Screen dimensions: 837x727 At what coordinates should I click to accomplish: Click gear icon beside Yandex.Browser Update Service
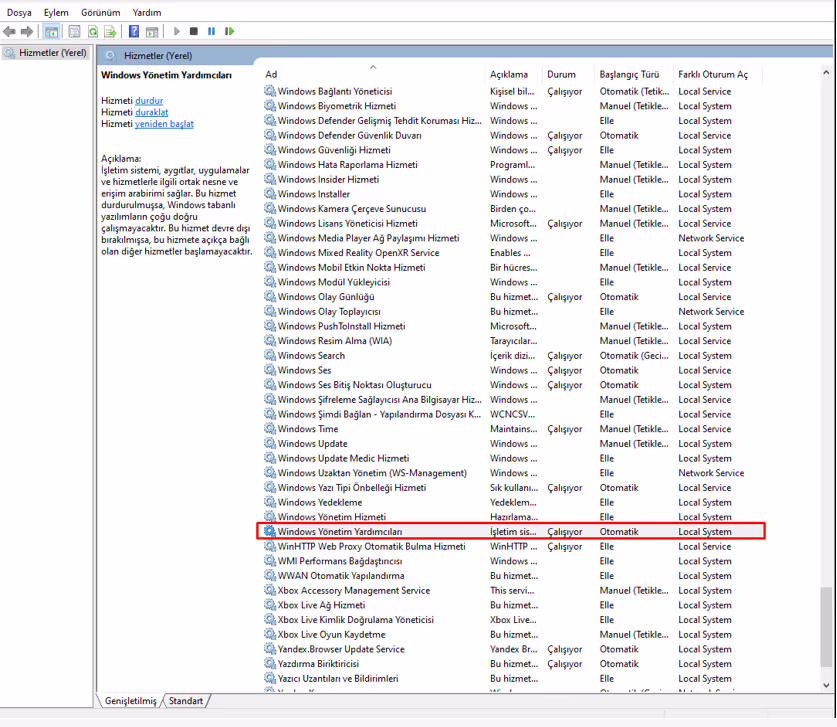click(270, 649)
